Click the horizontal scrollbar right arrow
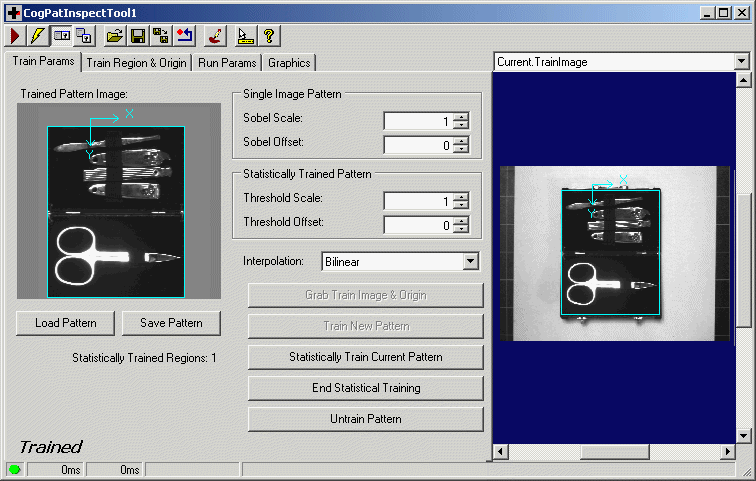Screen dimensions: 756x481 coord(728,452)
